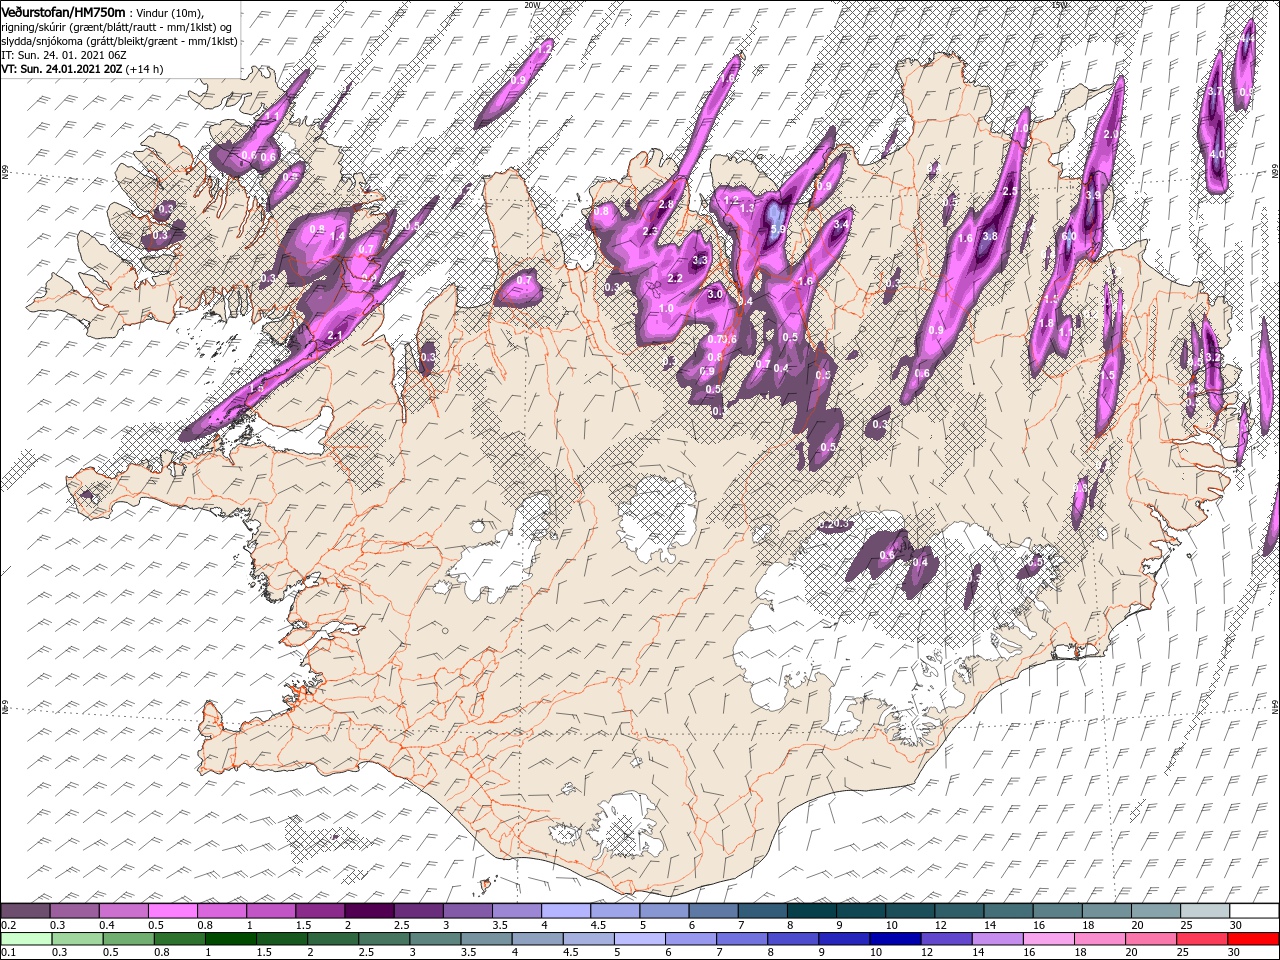This screenshot has width=1280, height=960.
Task: Click the bright pink 0.5 swatch in the upper scale
Action: (x=172, y=911)
